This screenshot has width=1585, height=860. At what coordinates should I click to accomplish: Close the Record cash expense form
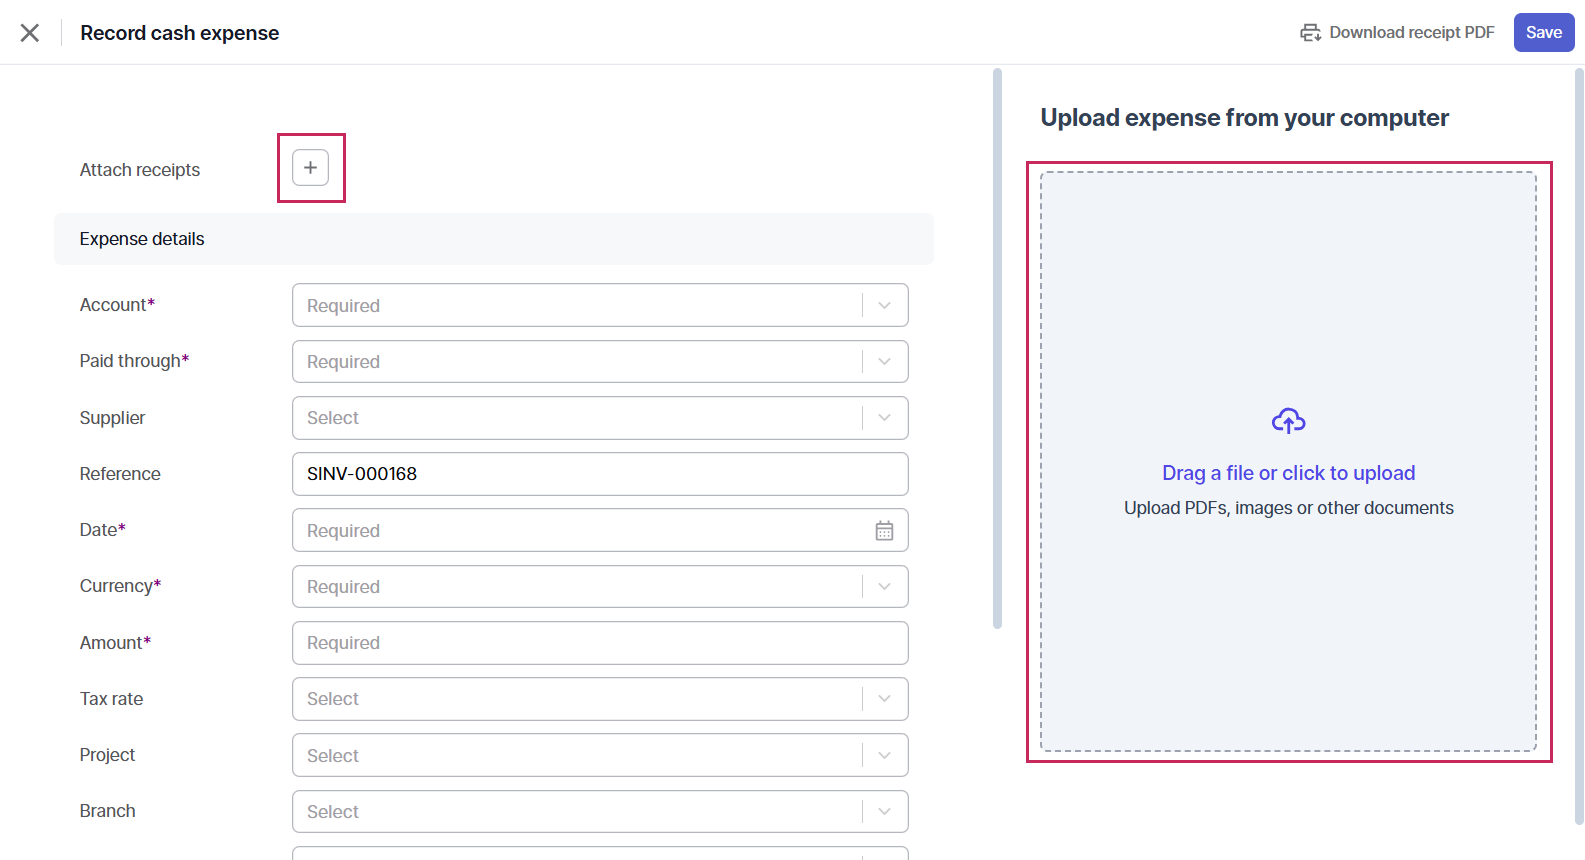tap(30, 33)
